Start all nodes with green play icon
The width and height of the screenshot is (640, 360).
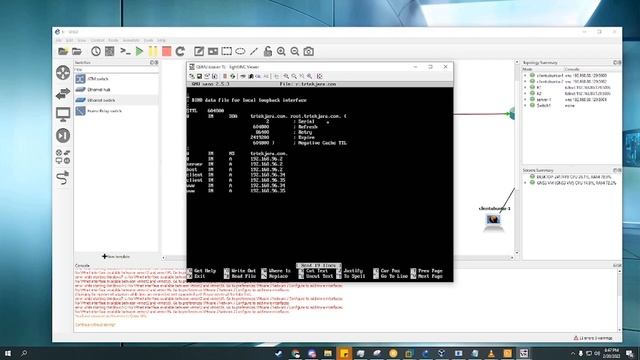click(x=140, y=51)
